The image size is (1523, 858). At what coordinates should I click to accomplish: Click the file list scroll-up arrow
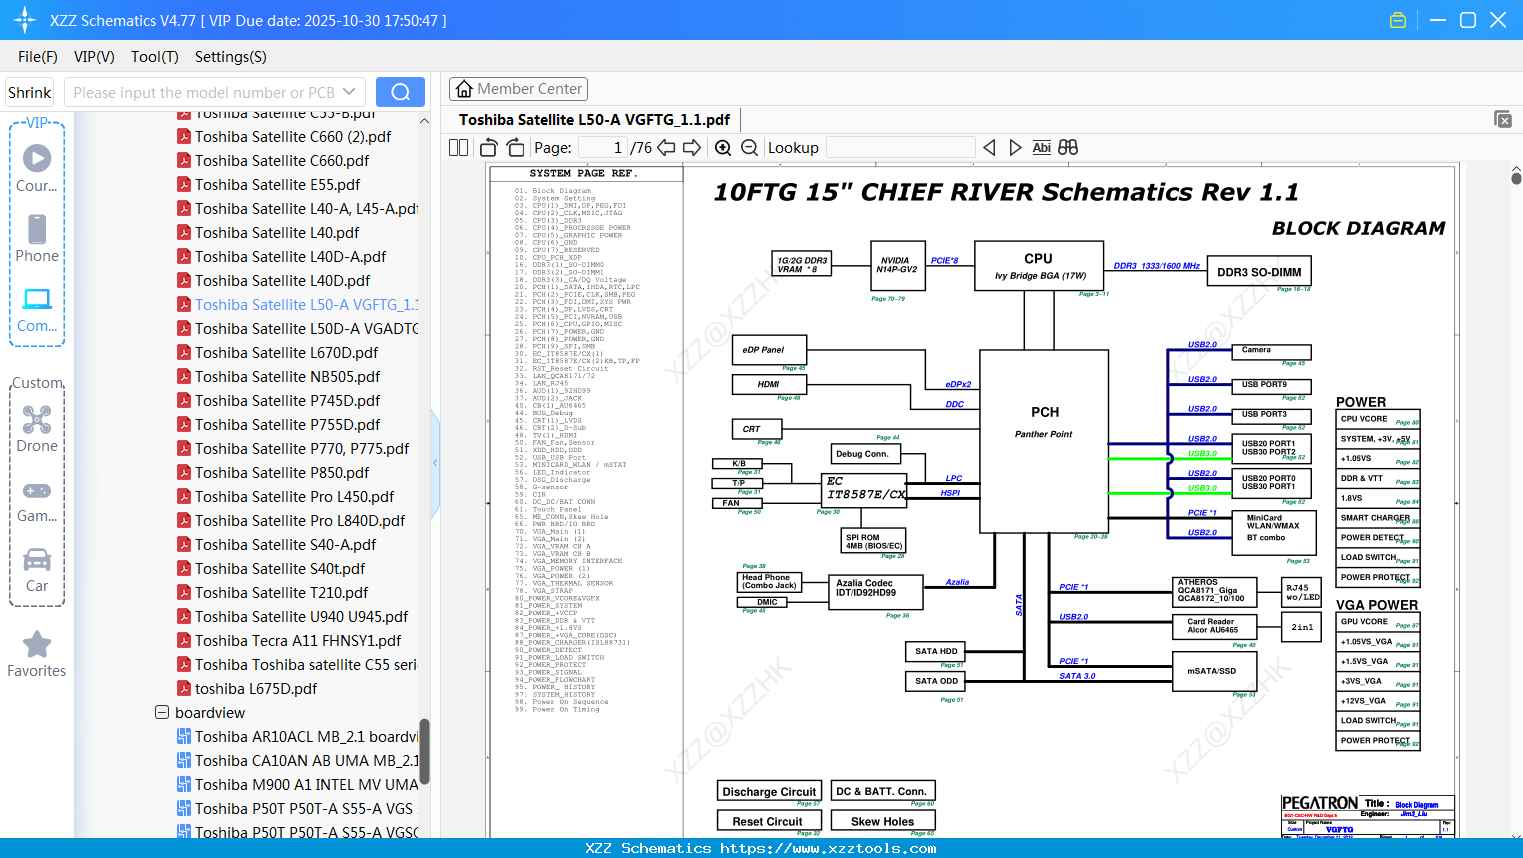424,121
